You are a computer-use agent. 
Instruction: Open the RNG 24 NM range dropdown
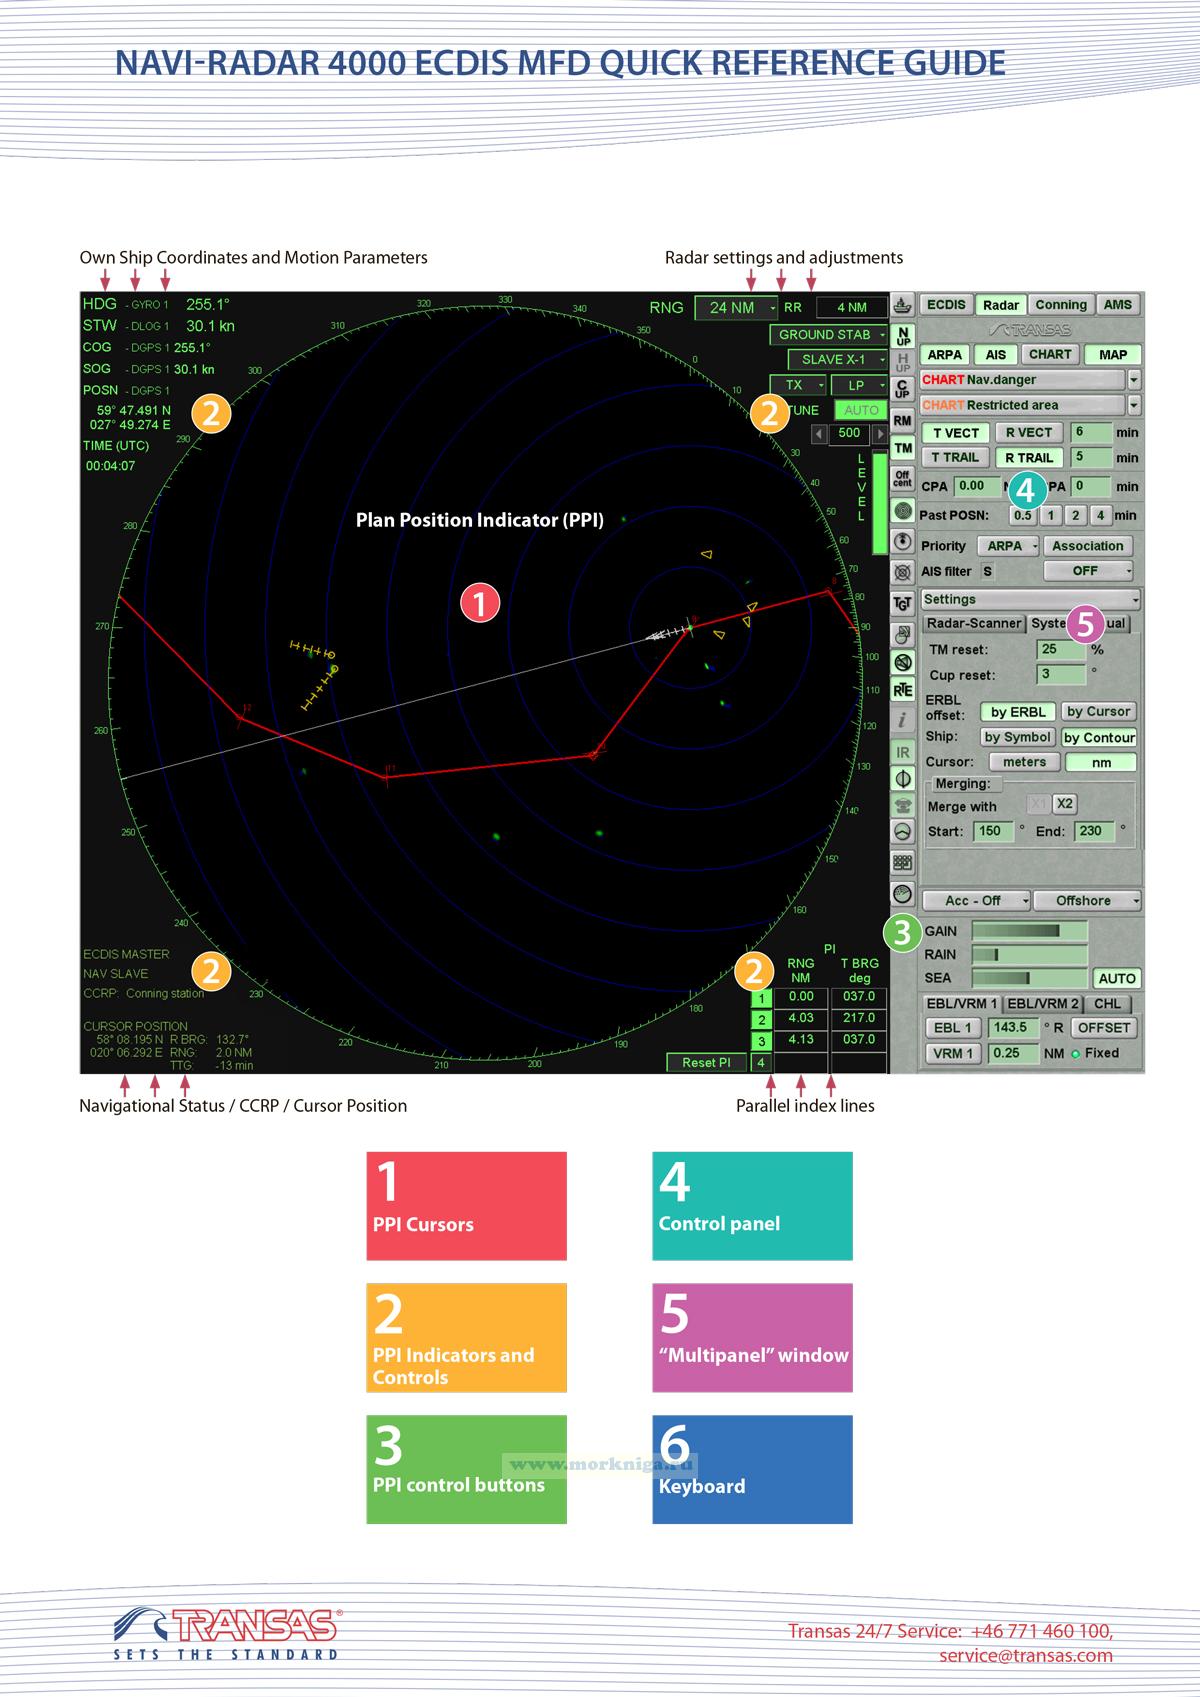pos(737,308)
